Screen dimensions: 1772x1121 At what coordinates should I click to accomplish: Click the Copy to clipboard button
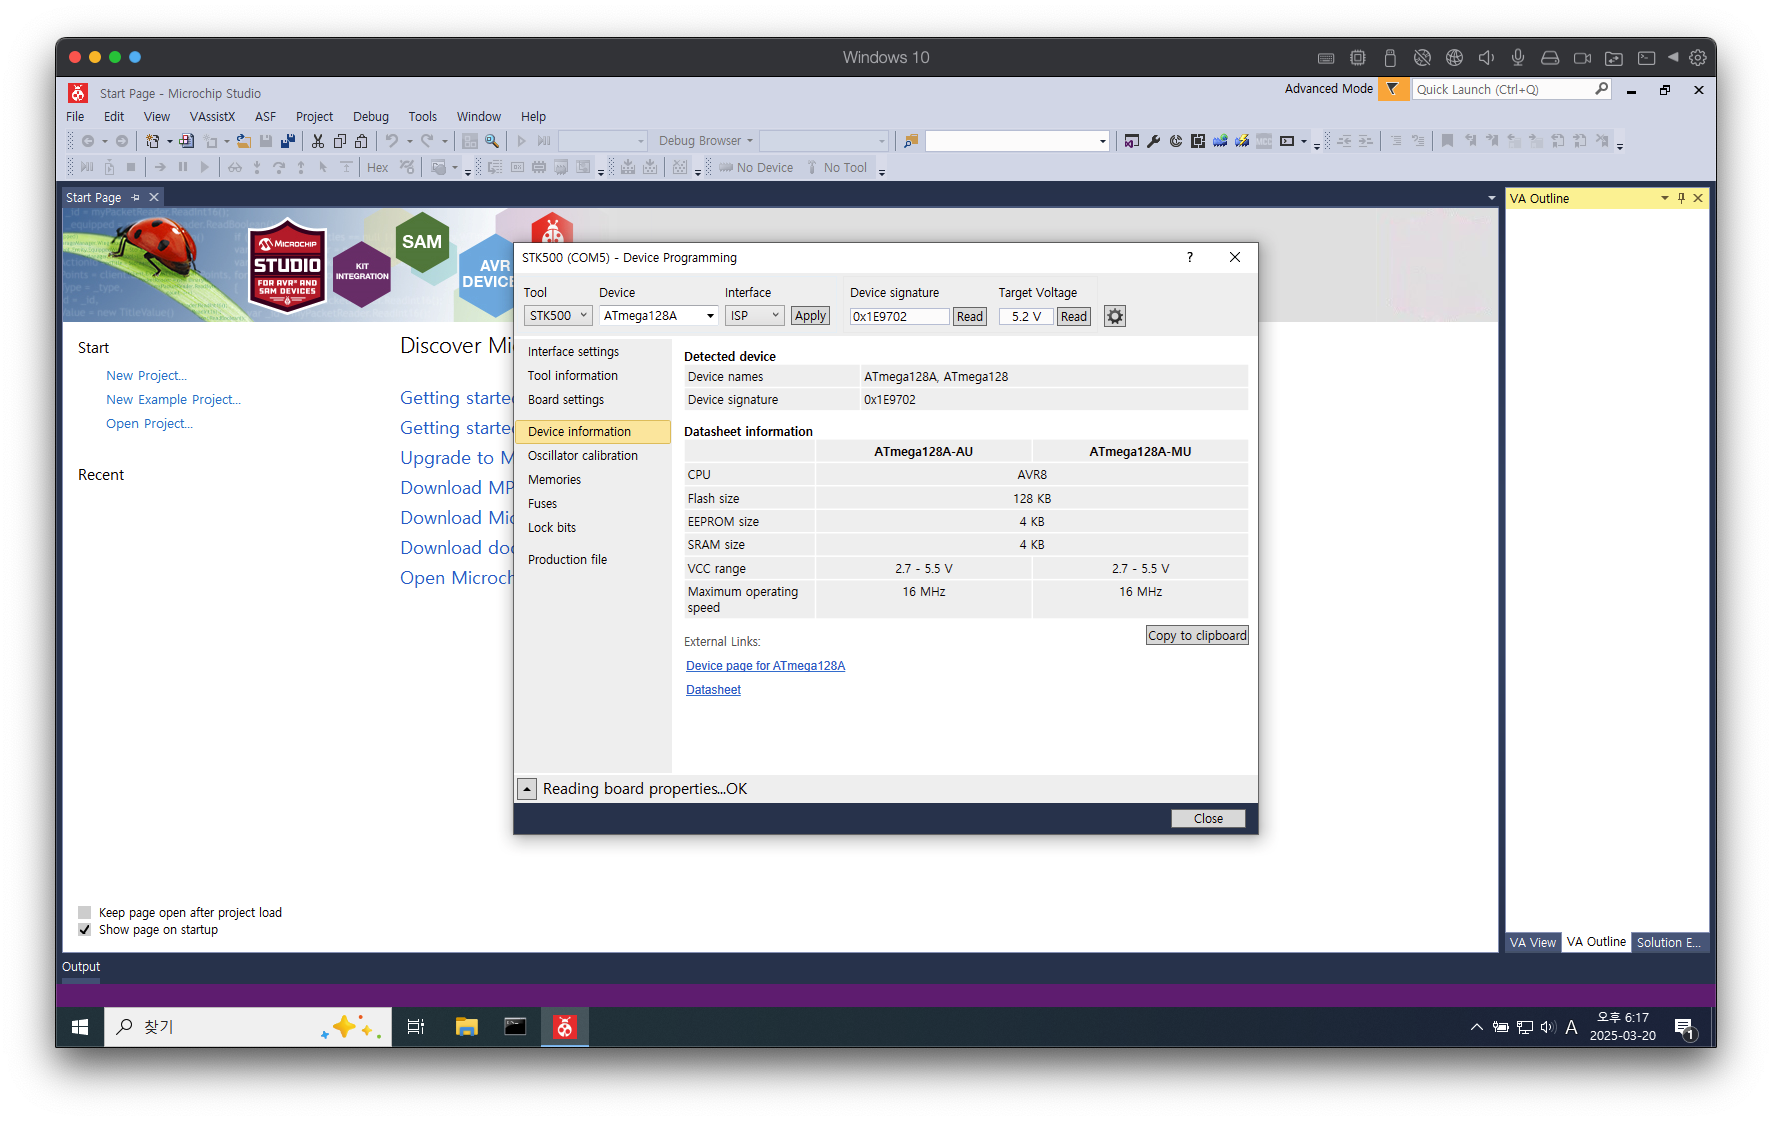1197,635
